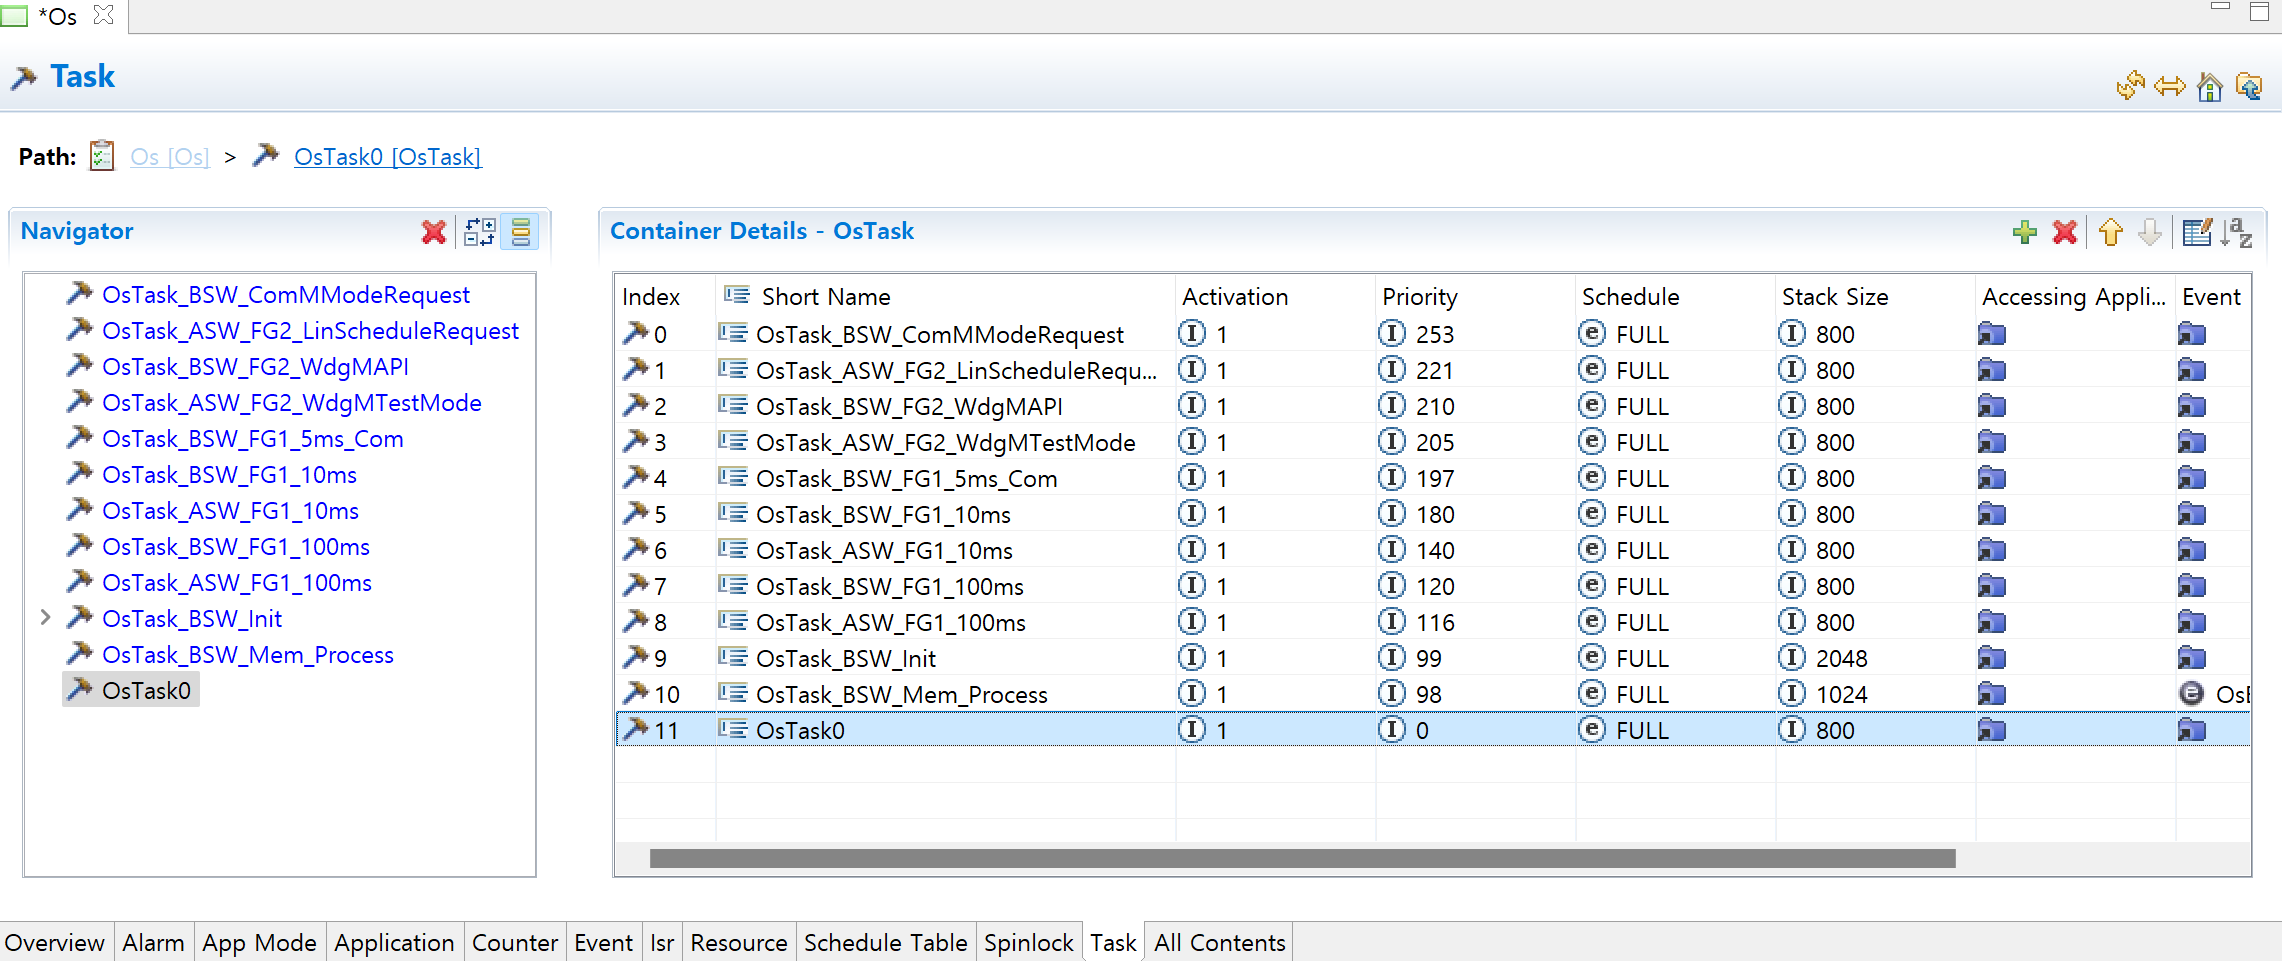Select OsTask0 in Navigator tree

click(146, 691)
